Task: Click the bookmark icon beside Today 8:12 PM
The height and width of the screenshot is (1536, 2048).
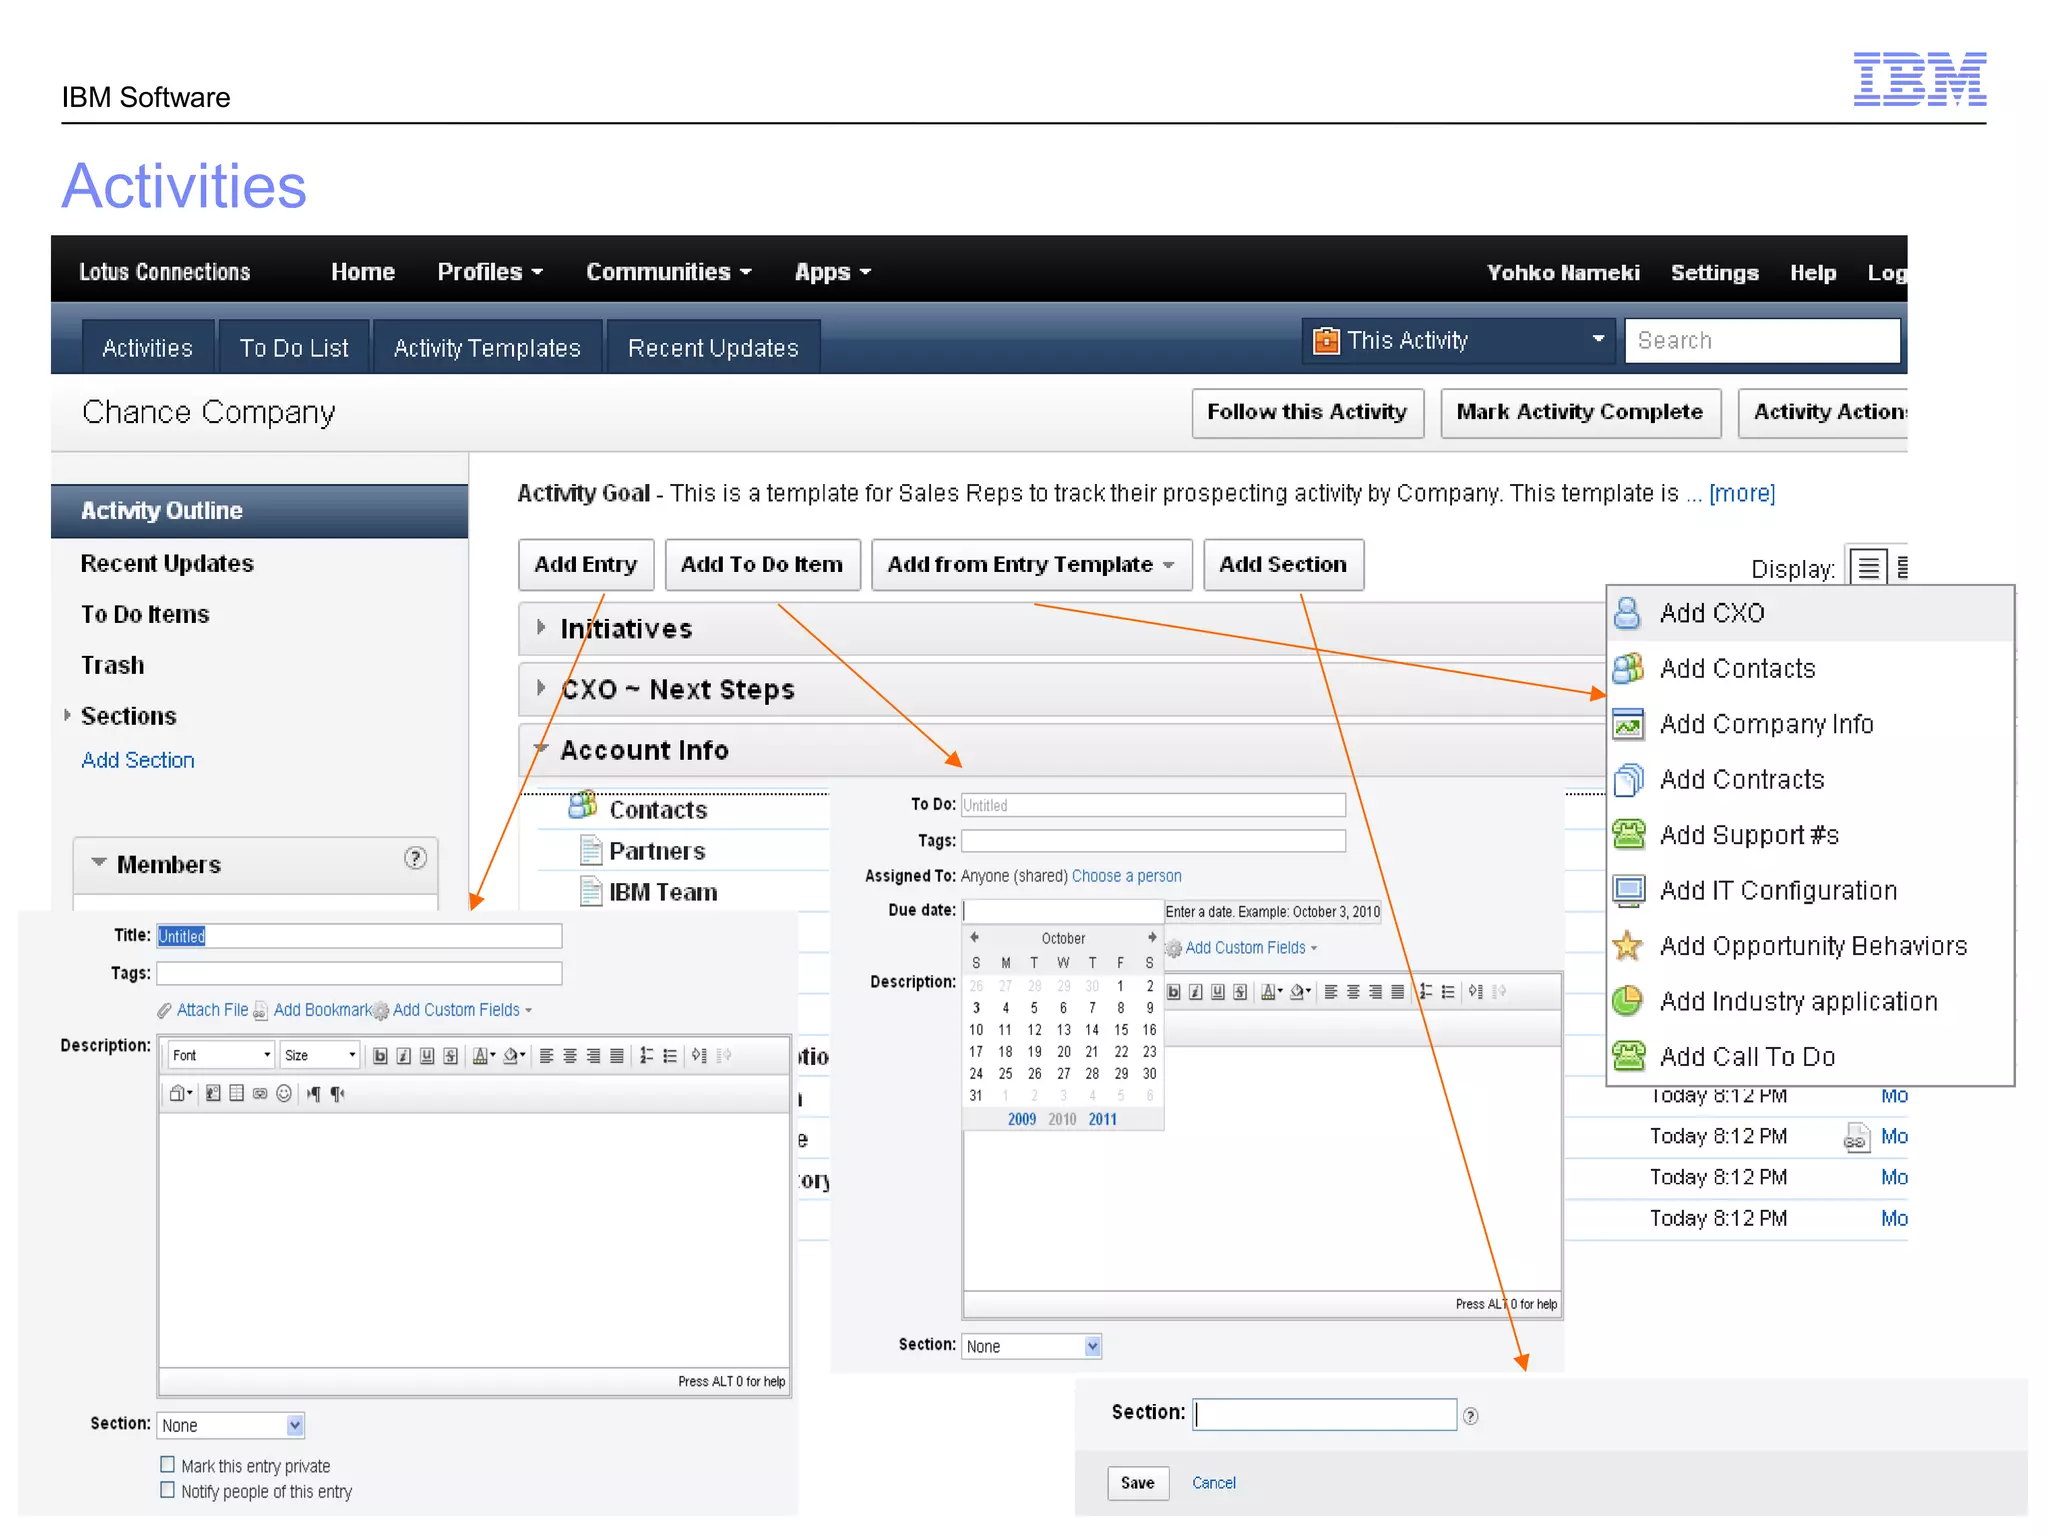Action: point(1856,1138)
